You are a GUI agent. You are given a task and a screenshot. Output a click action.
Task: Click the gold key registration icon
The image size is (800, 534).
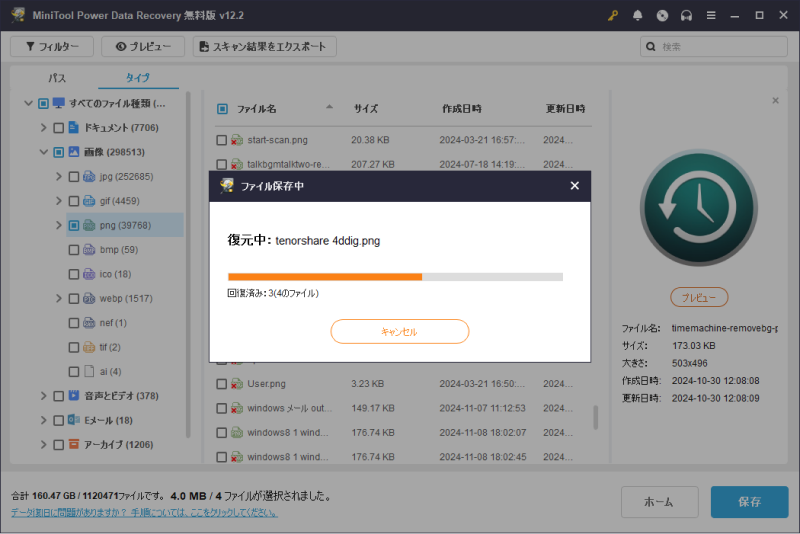tap(613, 16)
